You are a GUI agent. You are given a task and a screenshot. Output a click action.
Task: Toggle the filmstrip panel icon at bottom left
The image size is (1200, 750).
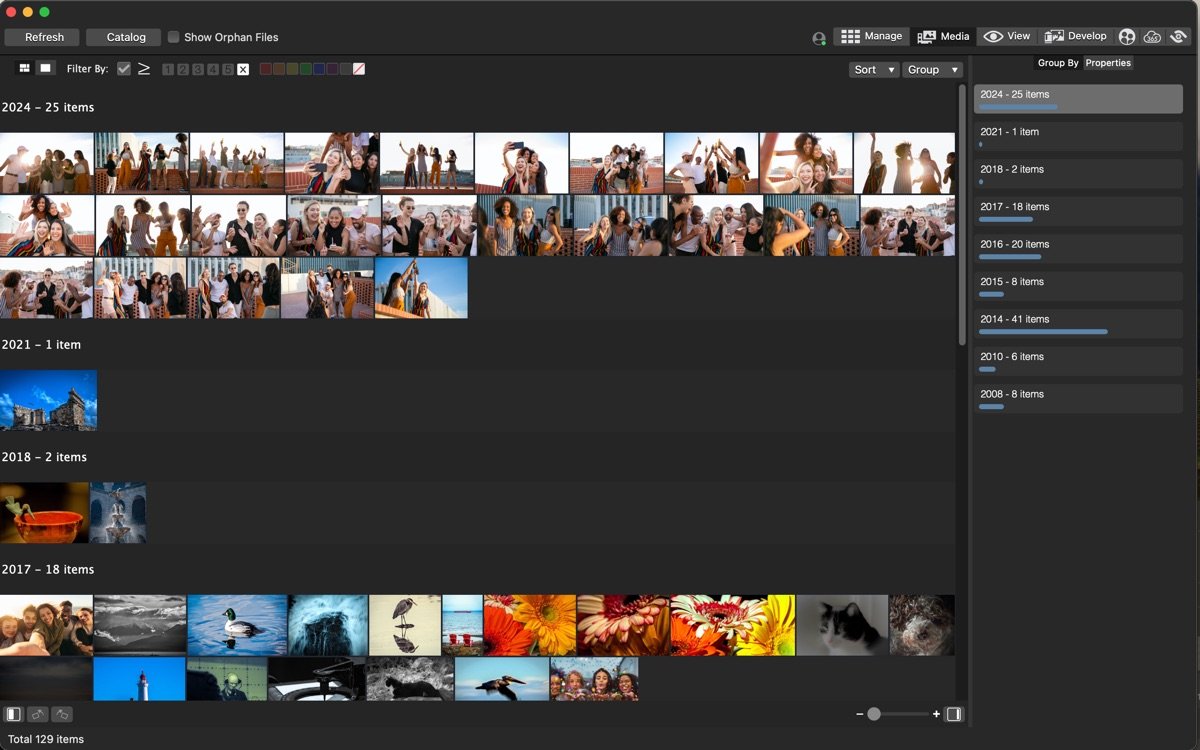[14, 714]
